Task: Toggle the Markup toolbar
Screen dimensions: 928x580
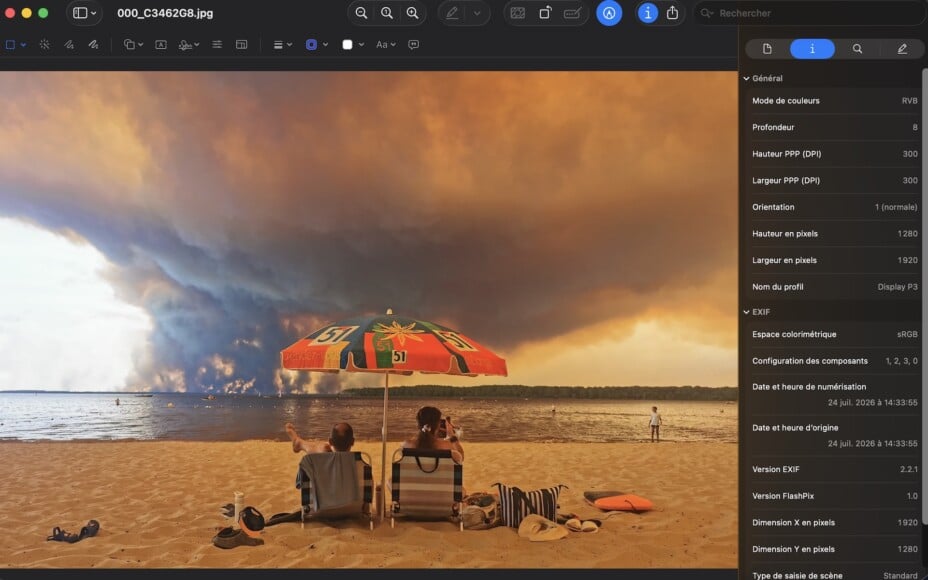Action: click(x=609, y=13)
